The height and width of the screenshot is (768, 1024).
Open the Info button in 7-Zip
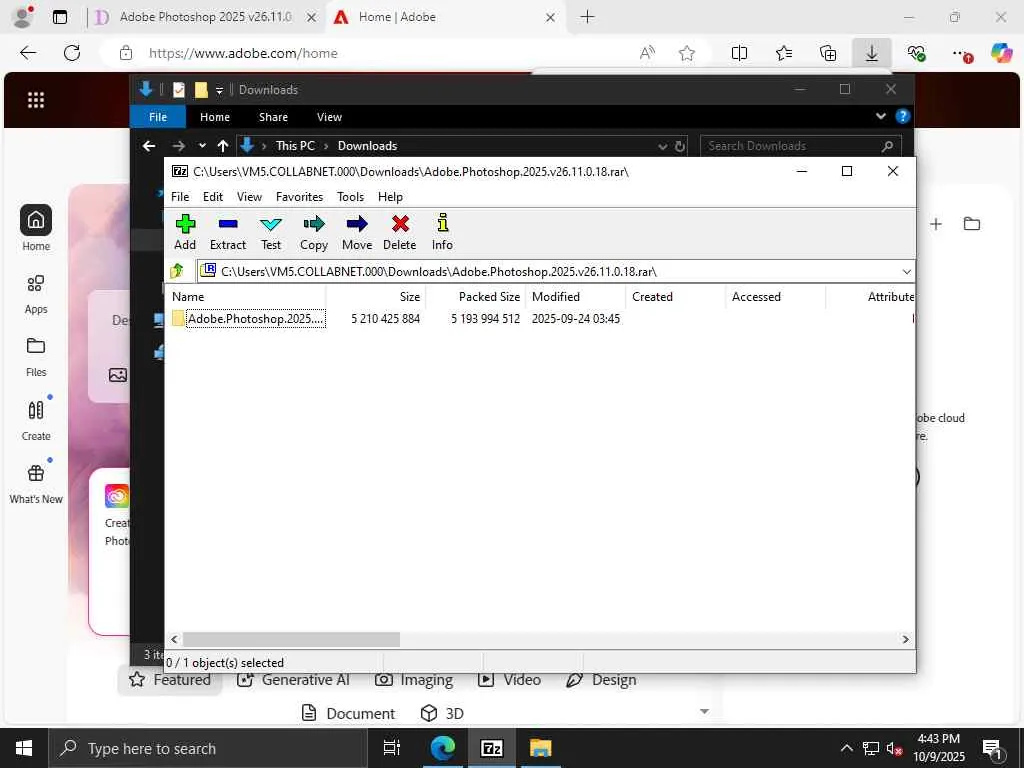click(442, 232)
